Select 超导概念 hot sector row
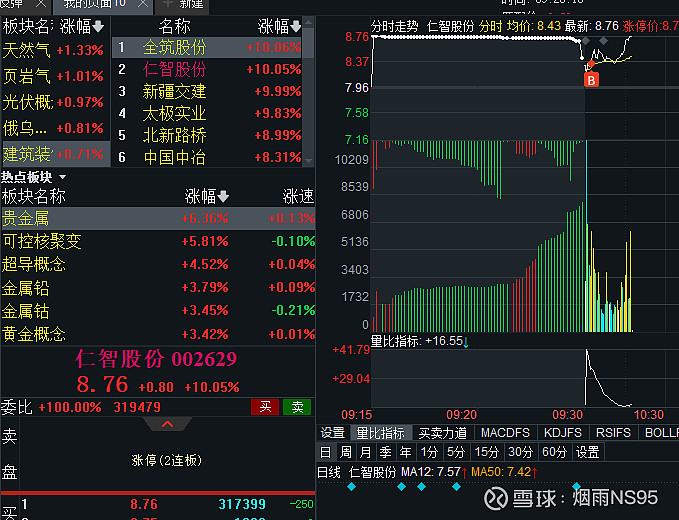Screen dimensions: 679x520 click(x=158, y=264)
